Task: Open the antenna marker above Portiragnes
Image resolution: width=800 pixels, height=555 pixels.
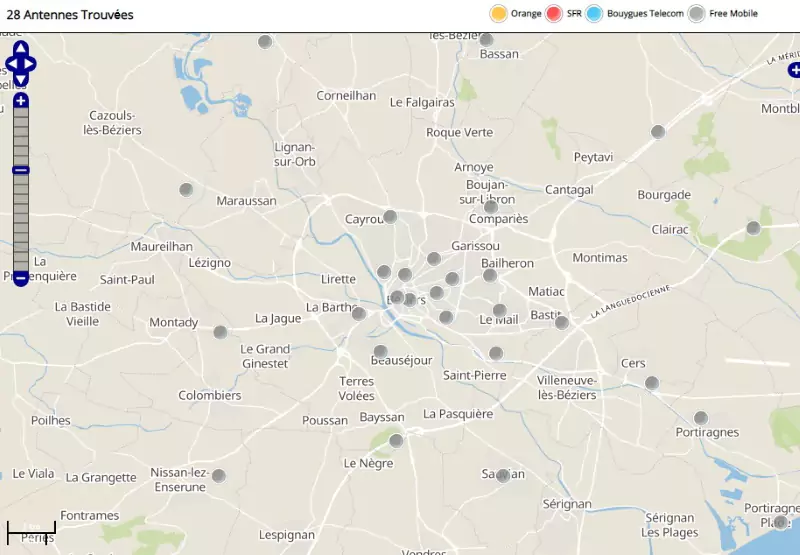Action: pyautogui.click(x=701, y=418)
